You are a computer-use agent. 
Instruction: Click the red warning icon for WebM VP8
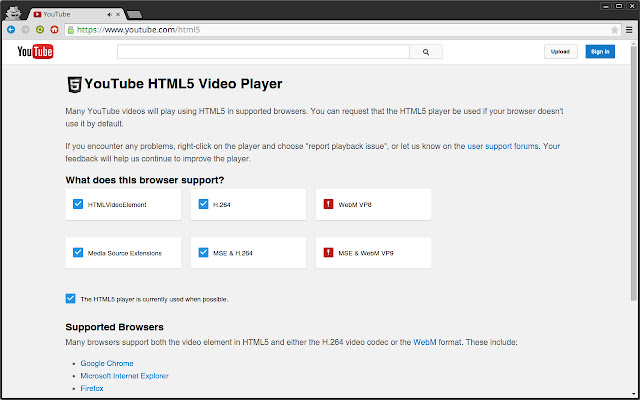[328, 204]
